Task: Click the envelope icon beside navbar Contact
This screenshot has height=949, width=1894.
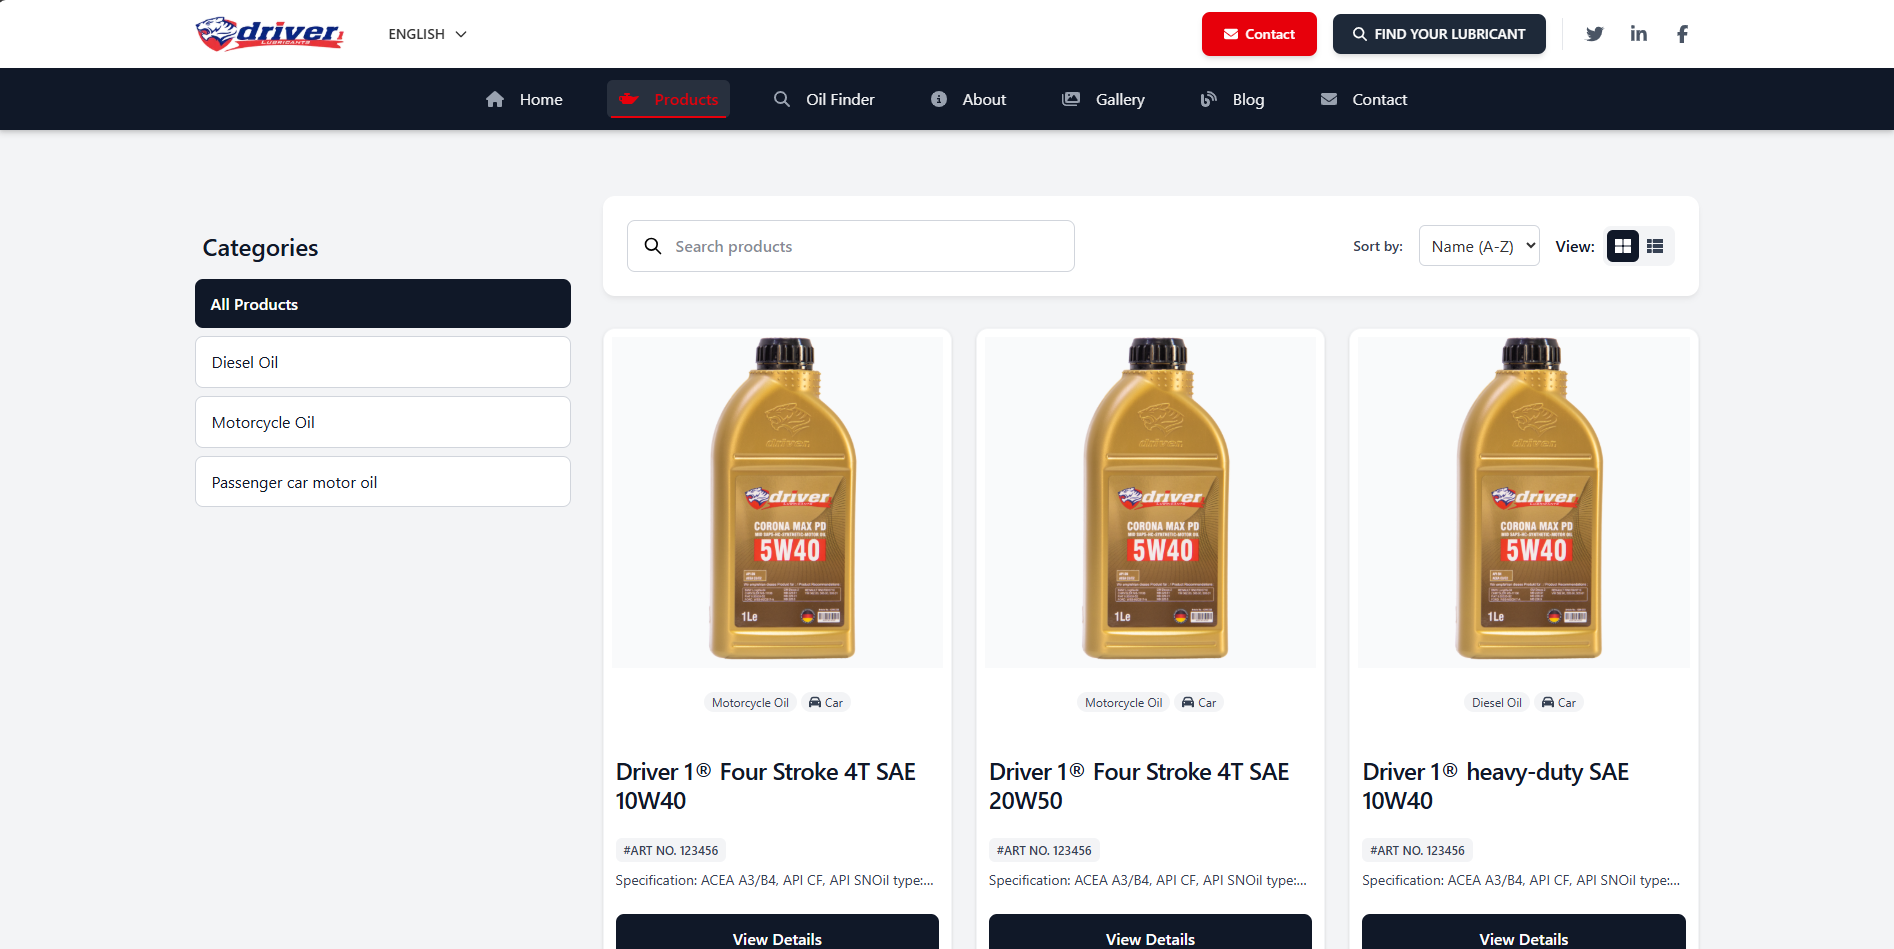Action: click(x=1329, y=99)
